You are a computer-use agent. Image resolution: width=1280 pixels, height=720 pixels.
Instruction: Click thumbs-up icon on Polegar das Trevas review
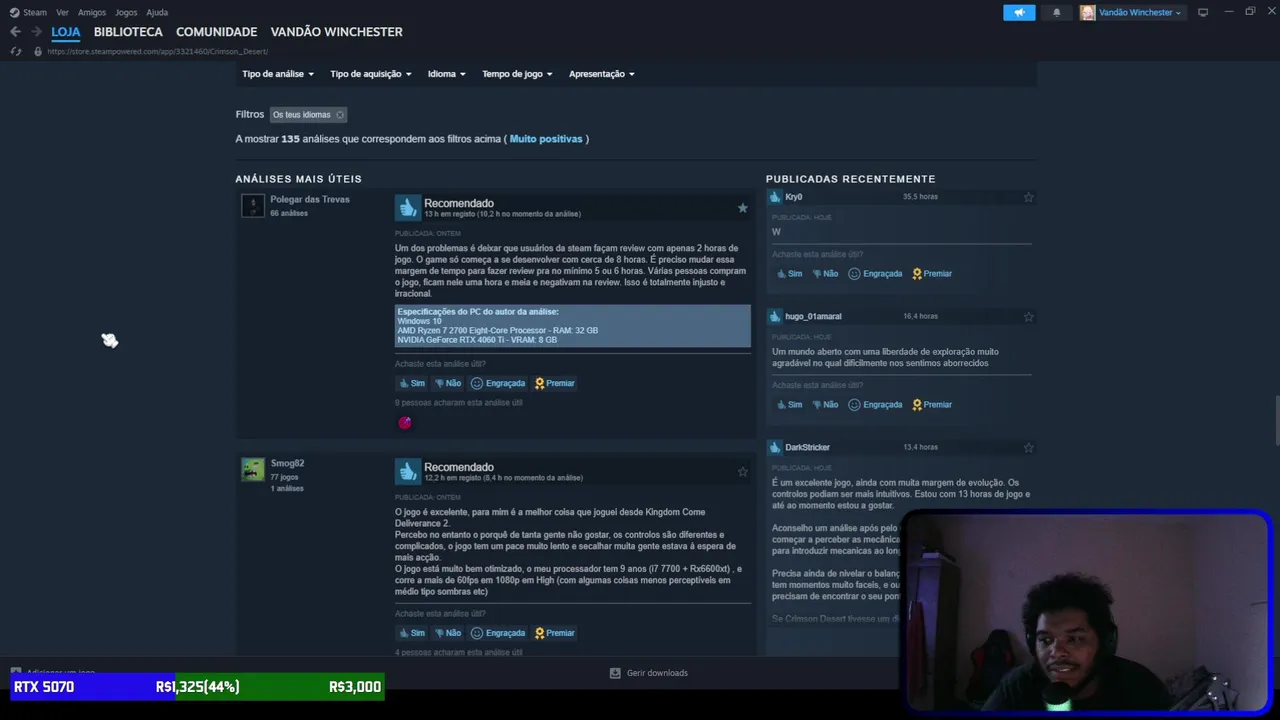point(408,207)
